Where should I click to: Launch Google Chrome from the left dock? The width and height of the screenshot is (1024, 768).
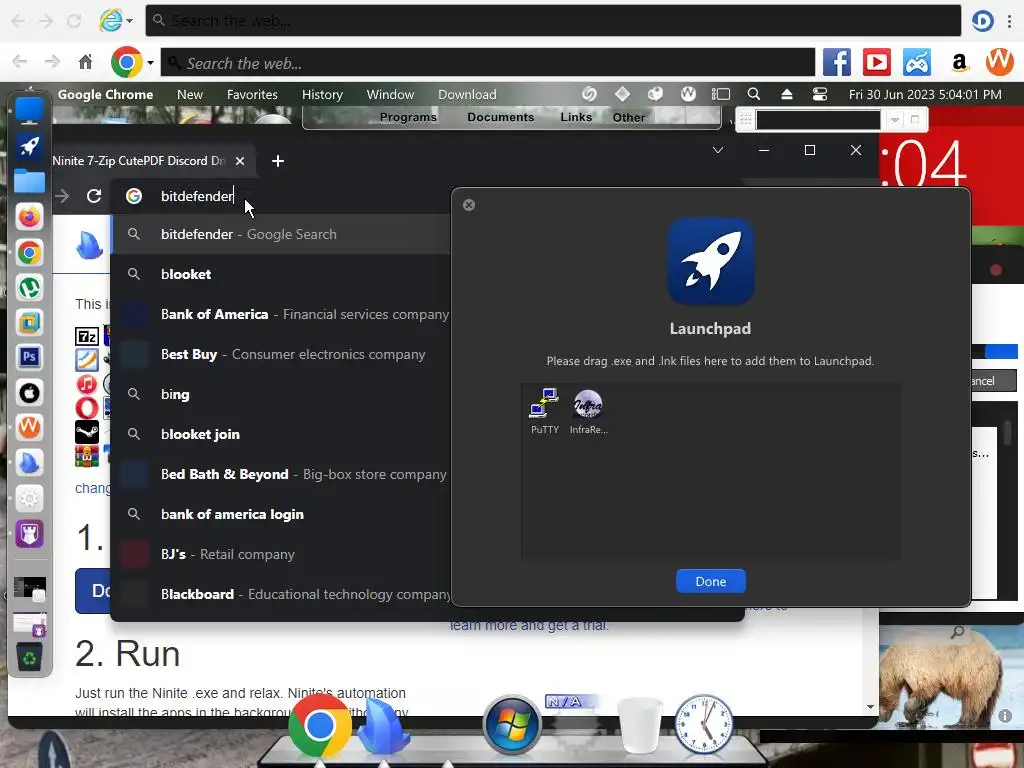[29, 252]
